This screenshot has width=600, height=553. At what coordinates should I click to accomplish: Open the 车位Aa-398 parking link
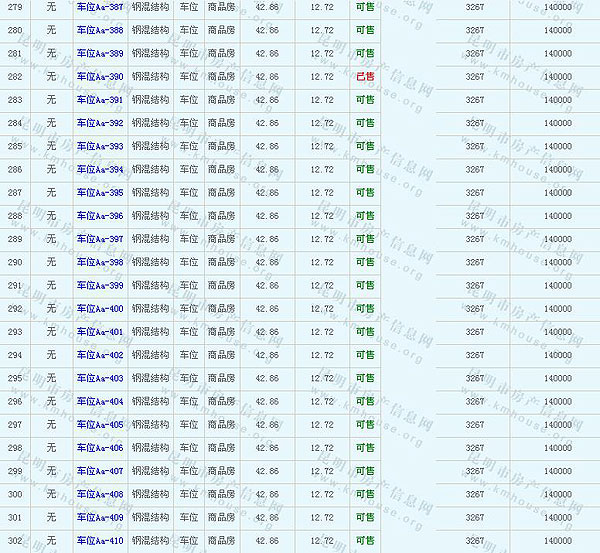click(100, 262)
